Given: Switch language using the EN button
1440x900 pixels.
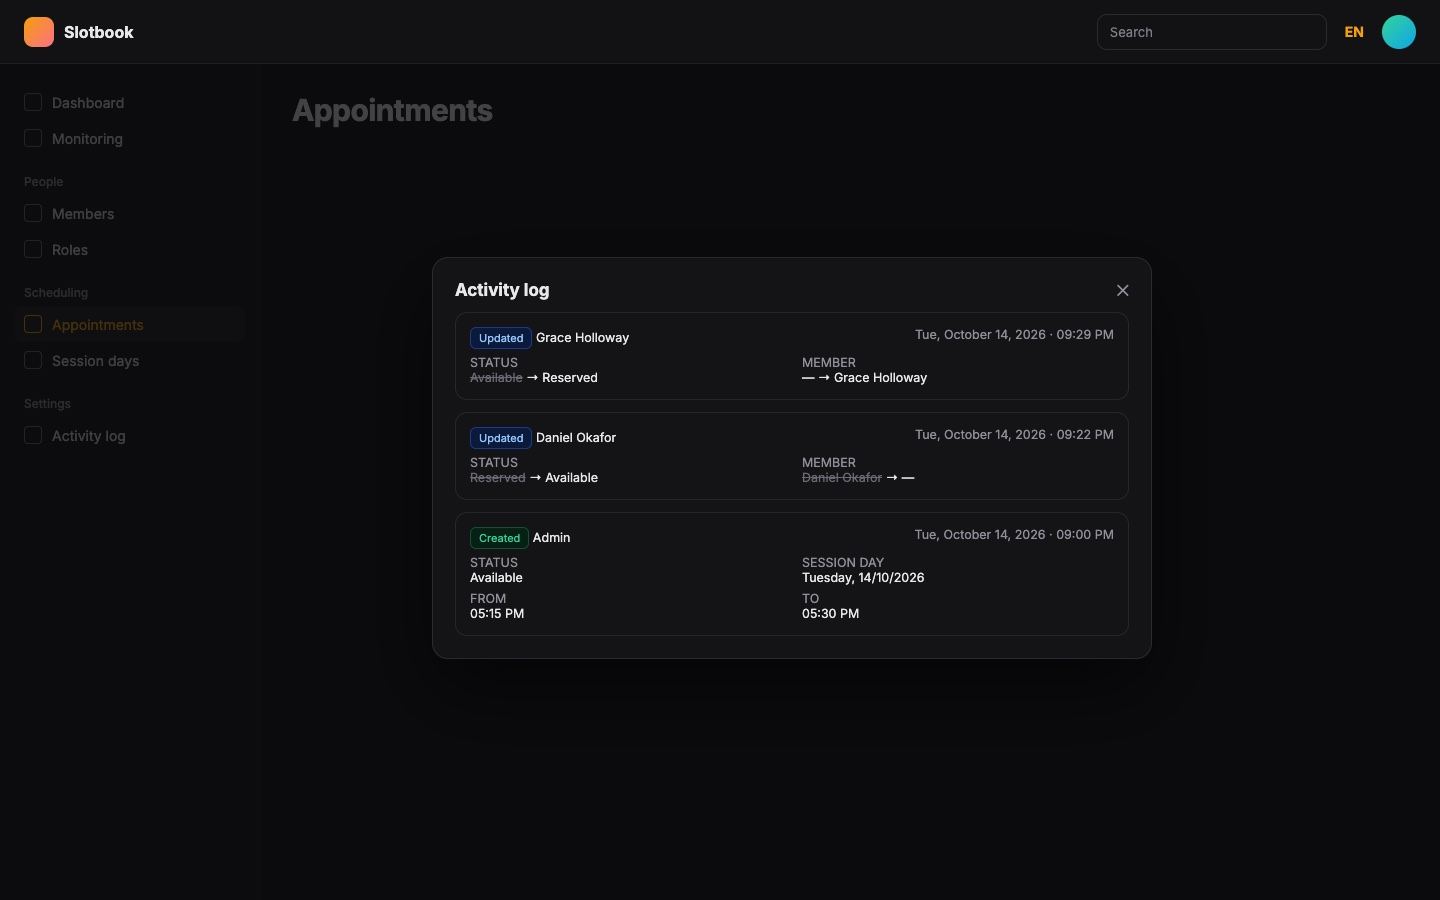Looking at the screenshot, I should point(1354,32).
